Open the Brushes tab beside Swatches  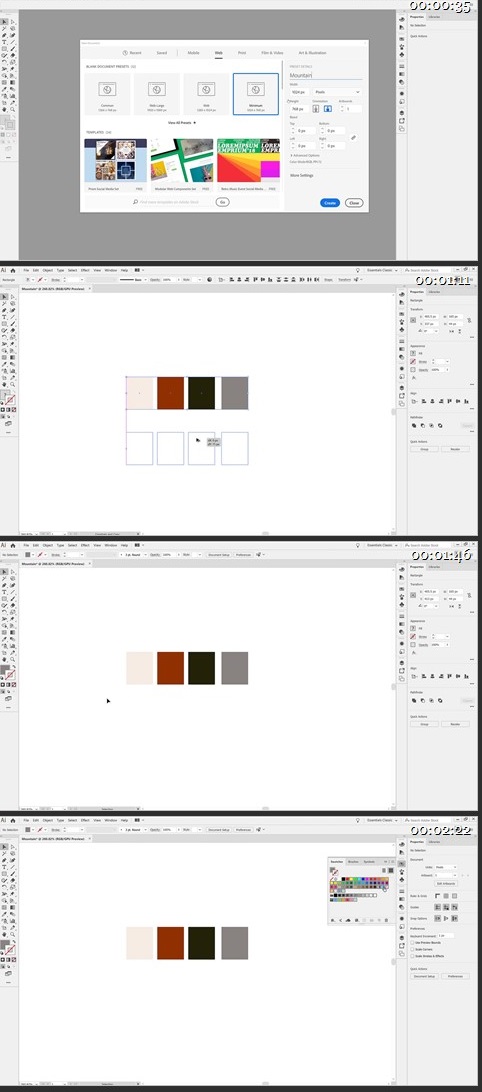click(353, 861)
